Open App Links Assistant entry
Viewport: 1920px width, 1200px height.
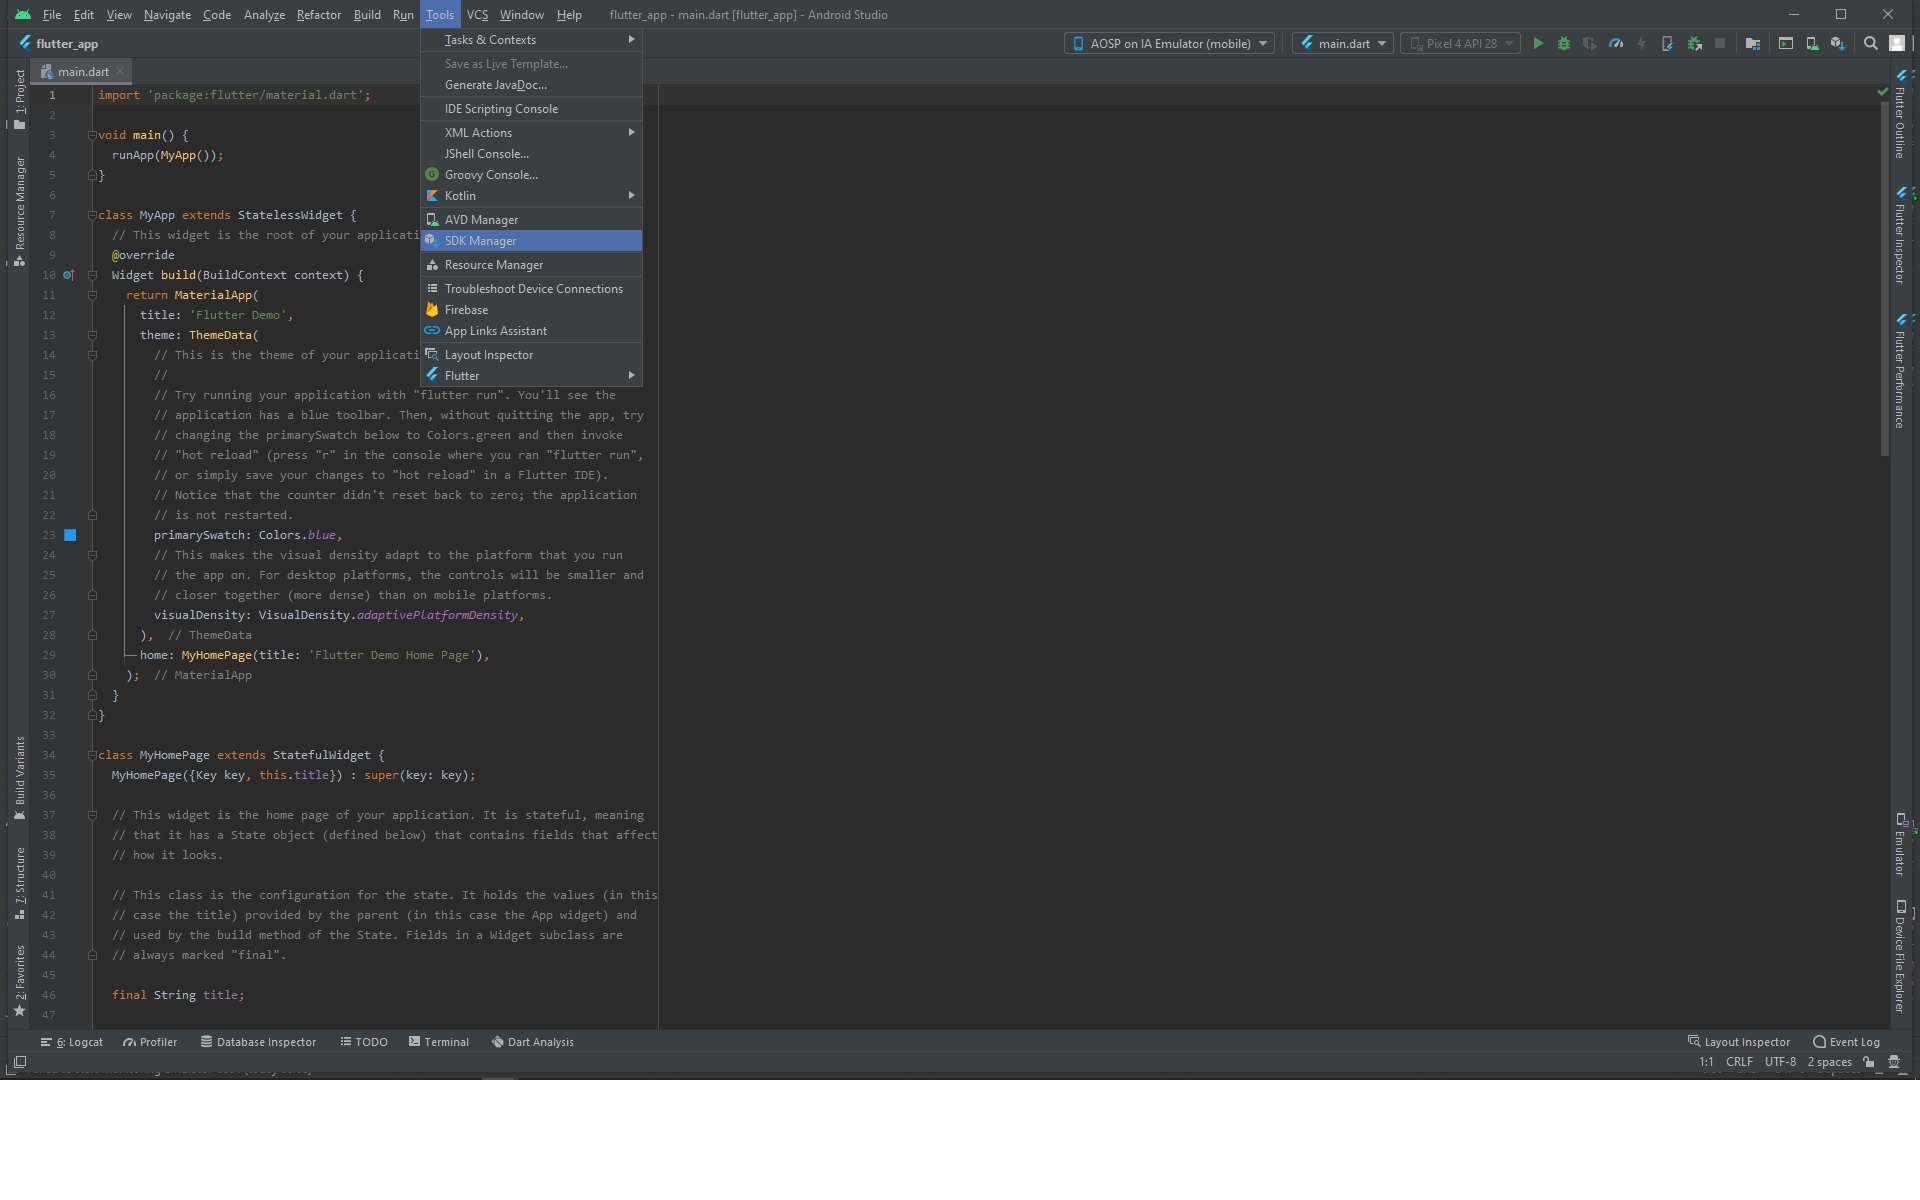click(x=531, y=331)
